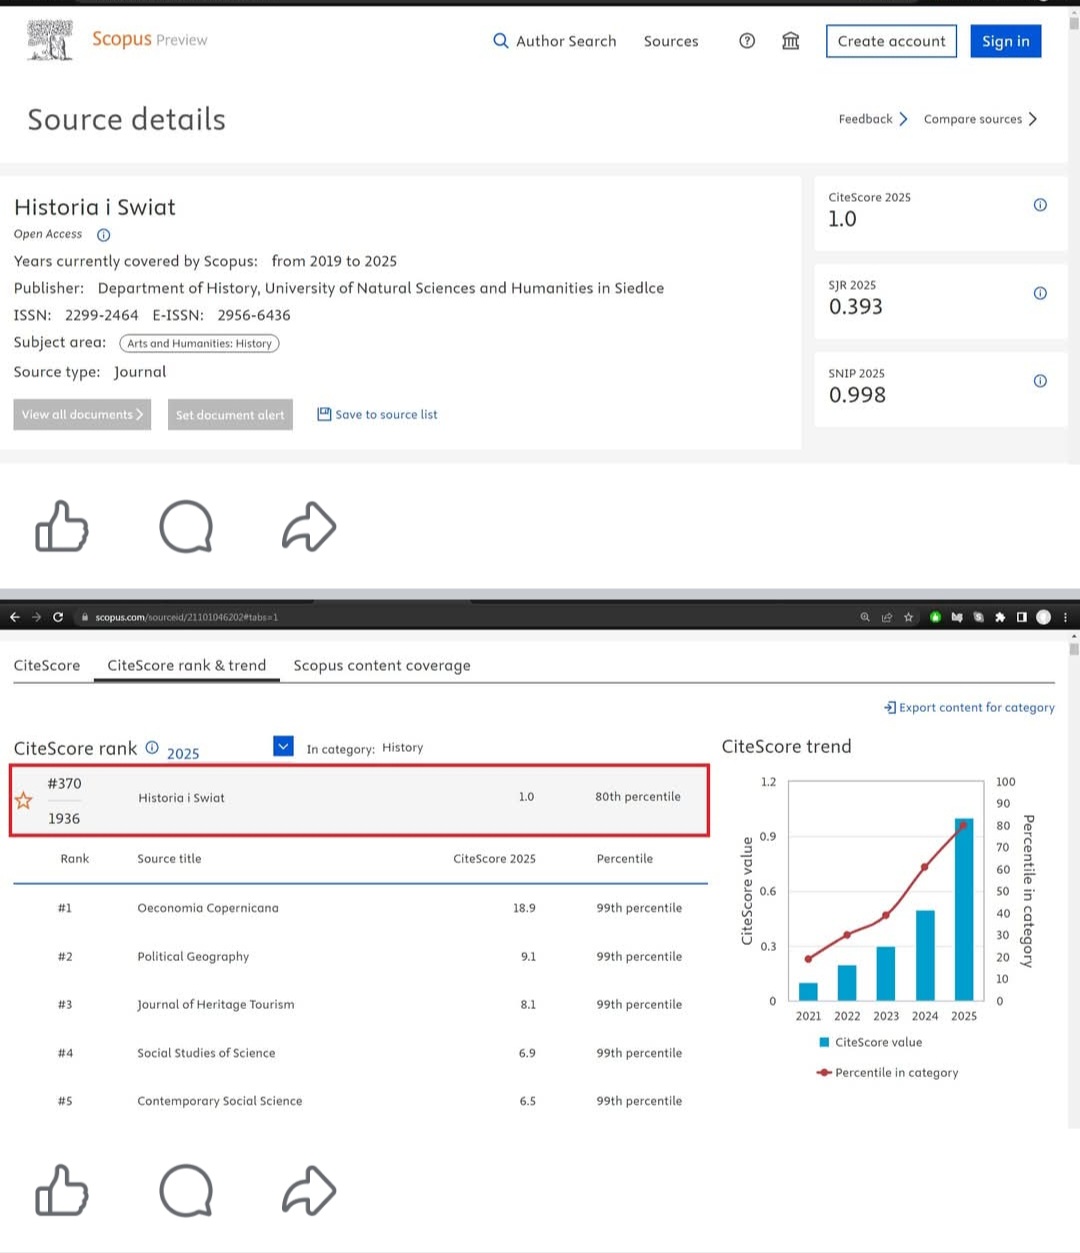Show info for CiteScore 2025 card

pos(1040,205)
